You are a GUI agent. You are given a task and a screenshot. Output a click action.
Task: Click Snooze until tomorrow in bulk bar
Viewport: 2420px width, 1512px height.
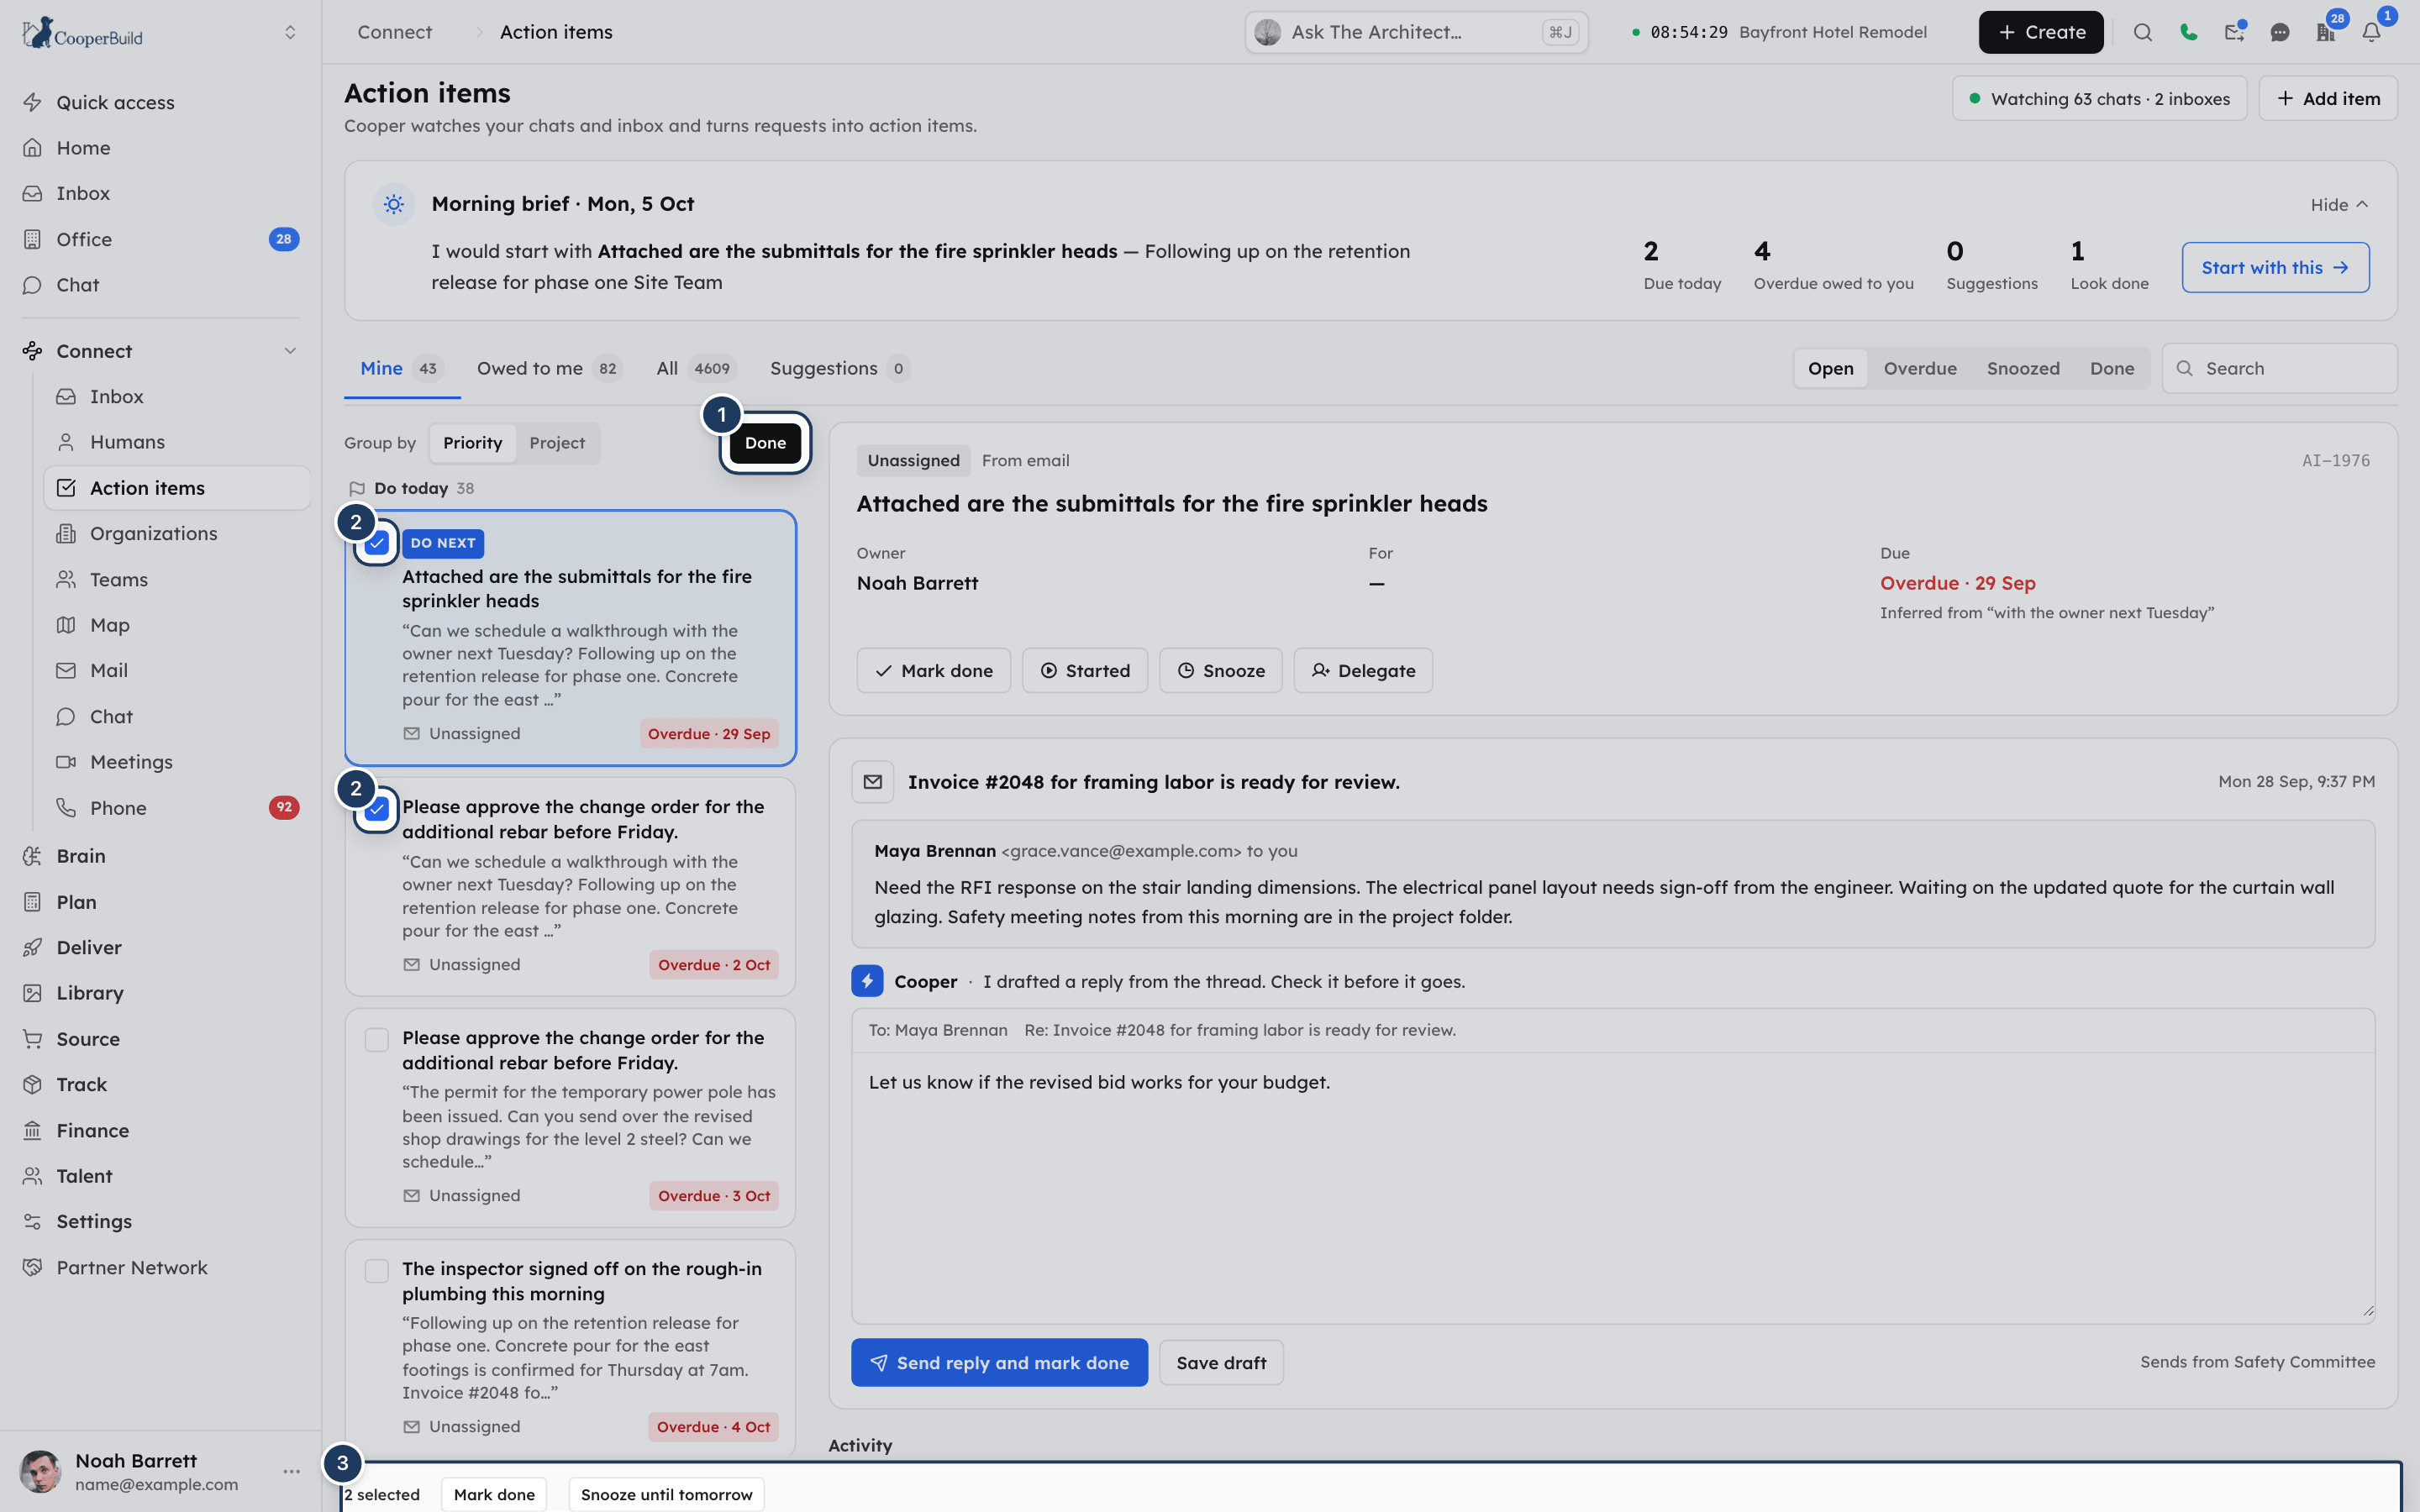(x=666, y=1494)
